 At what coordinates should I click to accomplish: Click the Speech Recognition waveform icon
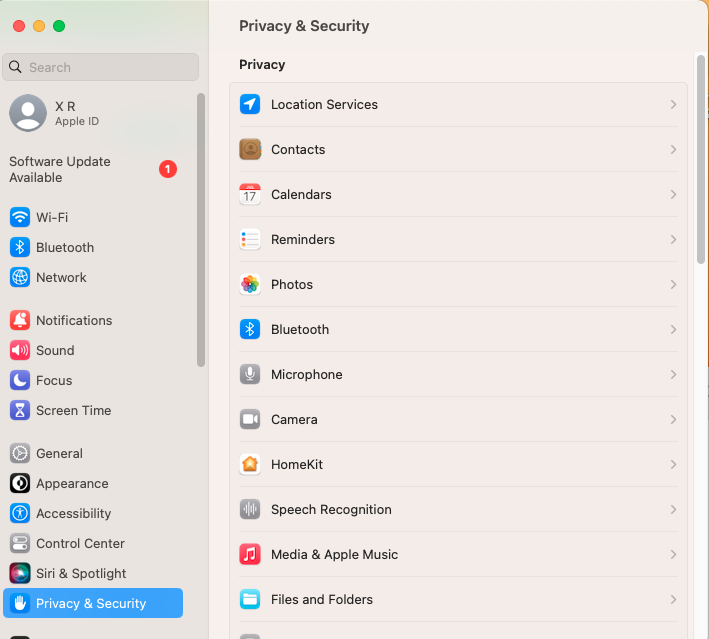[x=250, y=509]
